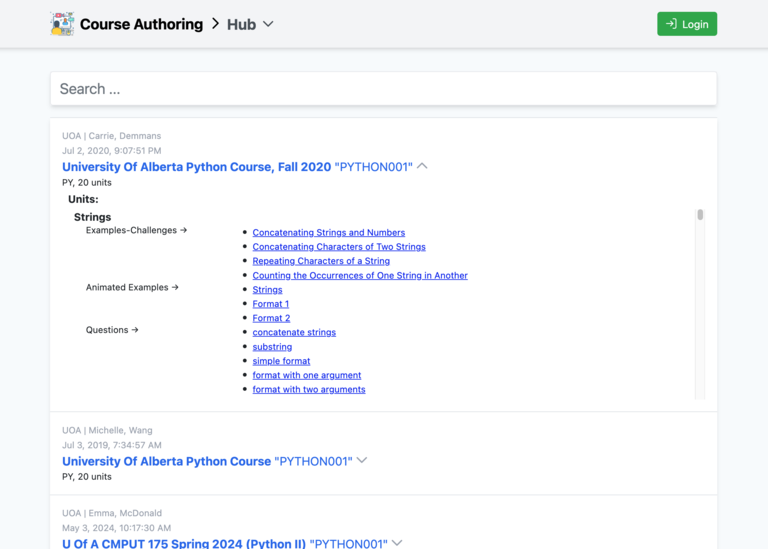Expand the CMPUT 175 Spring 2024 chevron
The image size is (768, 549).
click(x=397, y=543)
